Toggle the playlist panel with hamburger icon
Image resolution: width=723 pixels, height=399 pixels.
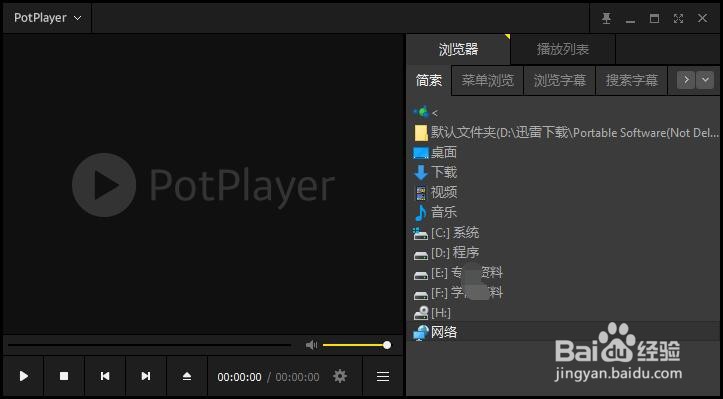(x=383, y=376)
